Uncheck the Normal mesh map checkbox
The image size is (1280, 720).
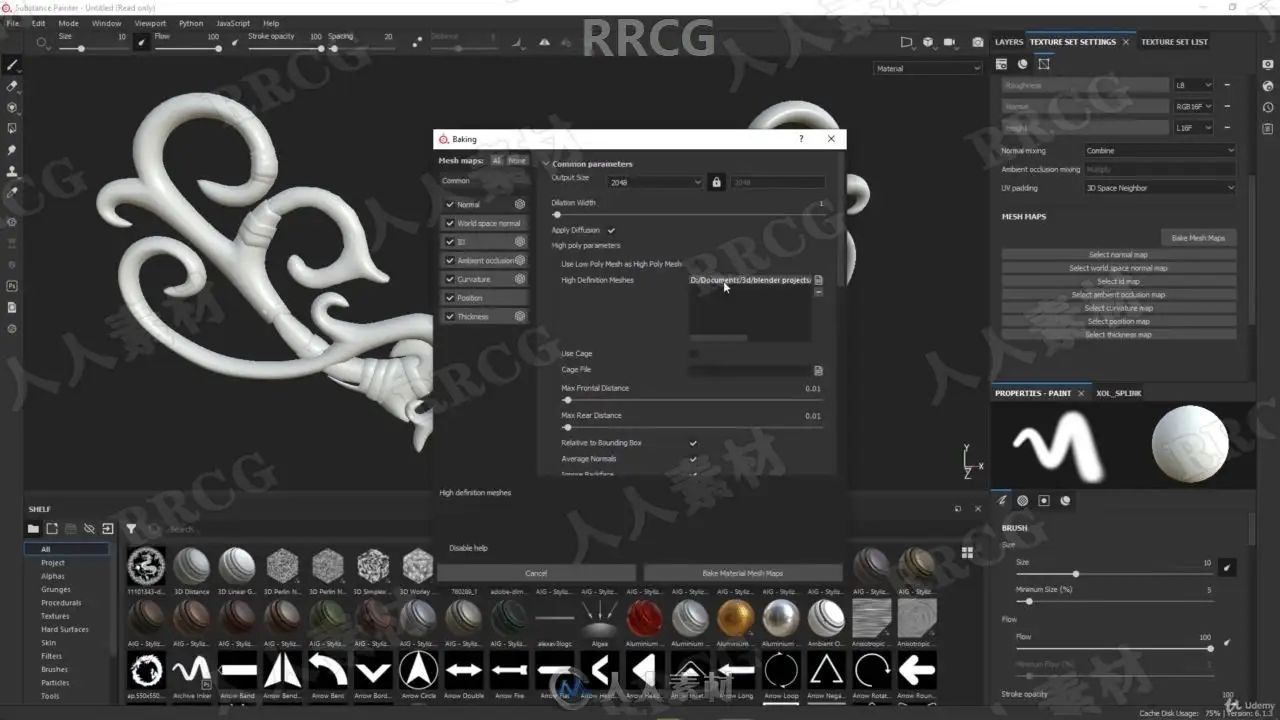click(450, 204)
